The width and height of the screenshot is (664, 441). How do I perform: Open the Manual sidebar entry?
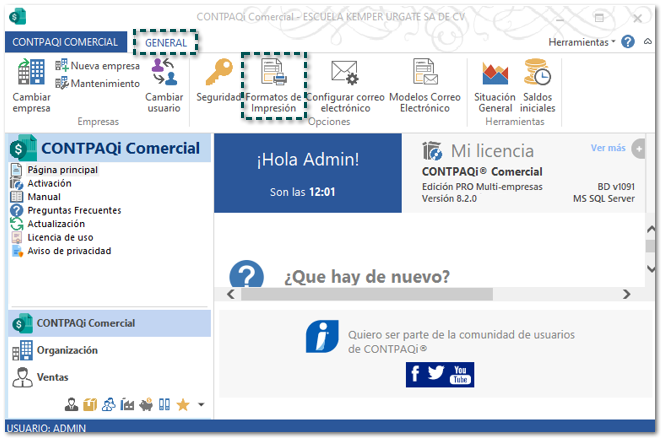[x=44, y=197]
